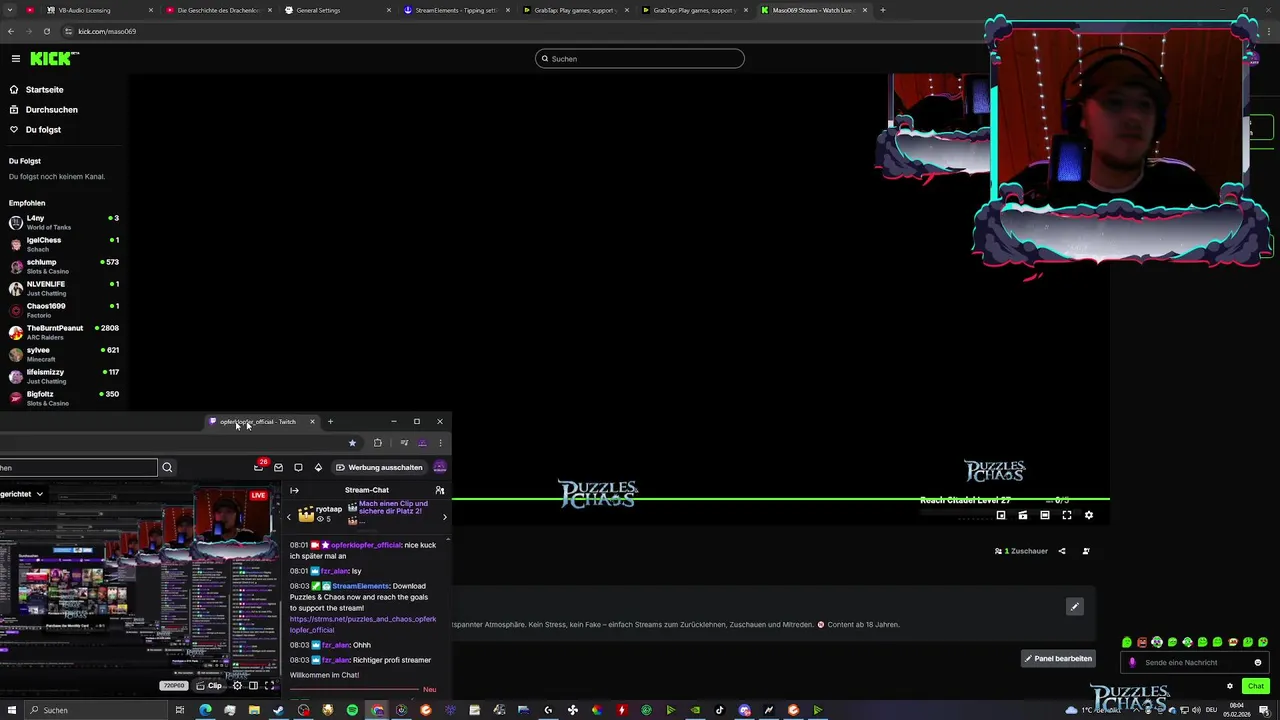Image resolution: width=1280 pixels, height=720 pixels.
Task: Open Spotify from the taskbar
Action: click(352, 710)
